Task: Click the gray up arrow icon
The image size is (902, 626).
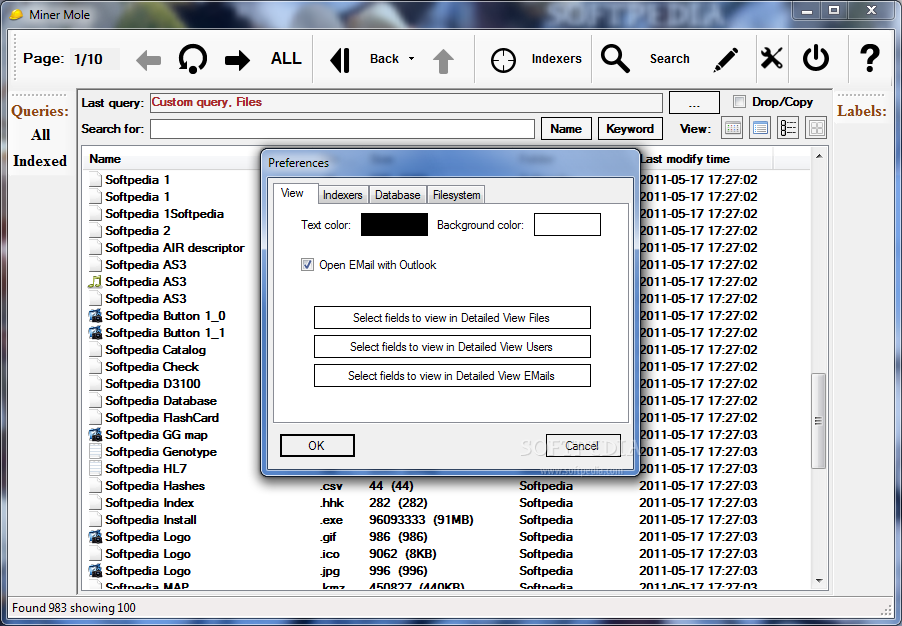Action: (443, 61)
